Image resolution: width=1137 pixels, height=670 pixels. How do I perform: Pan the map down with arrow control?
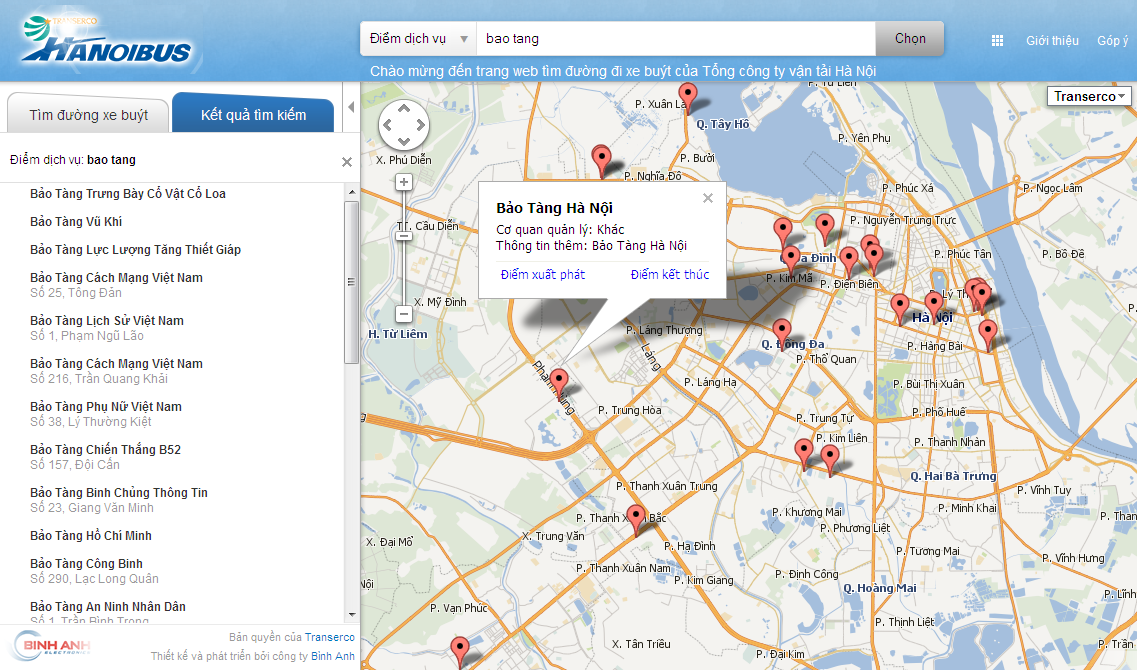404,141
